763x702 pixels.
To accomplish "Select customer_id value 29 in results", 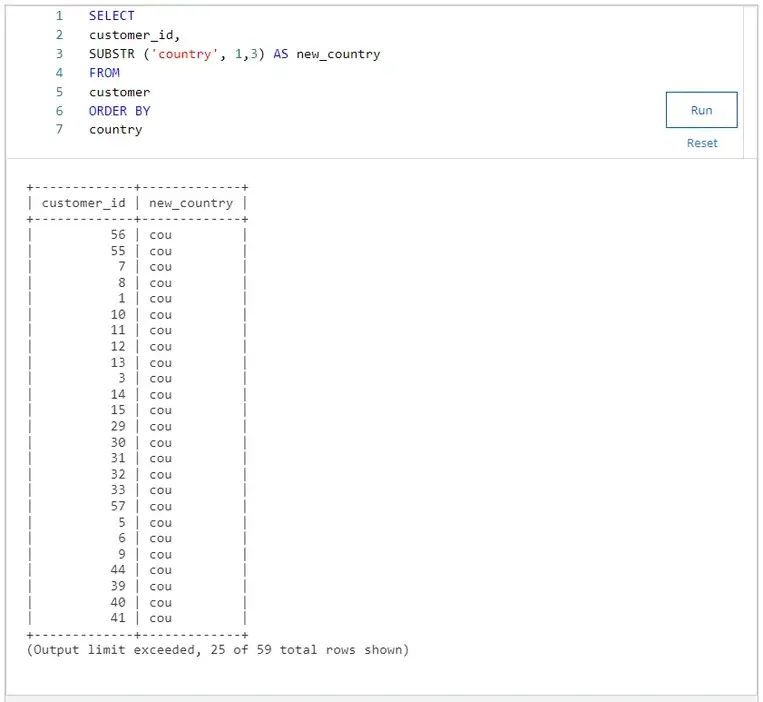I will click(x=118, y=426).
